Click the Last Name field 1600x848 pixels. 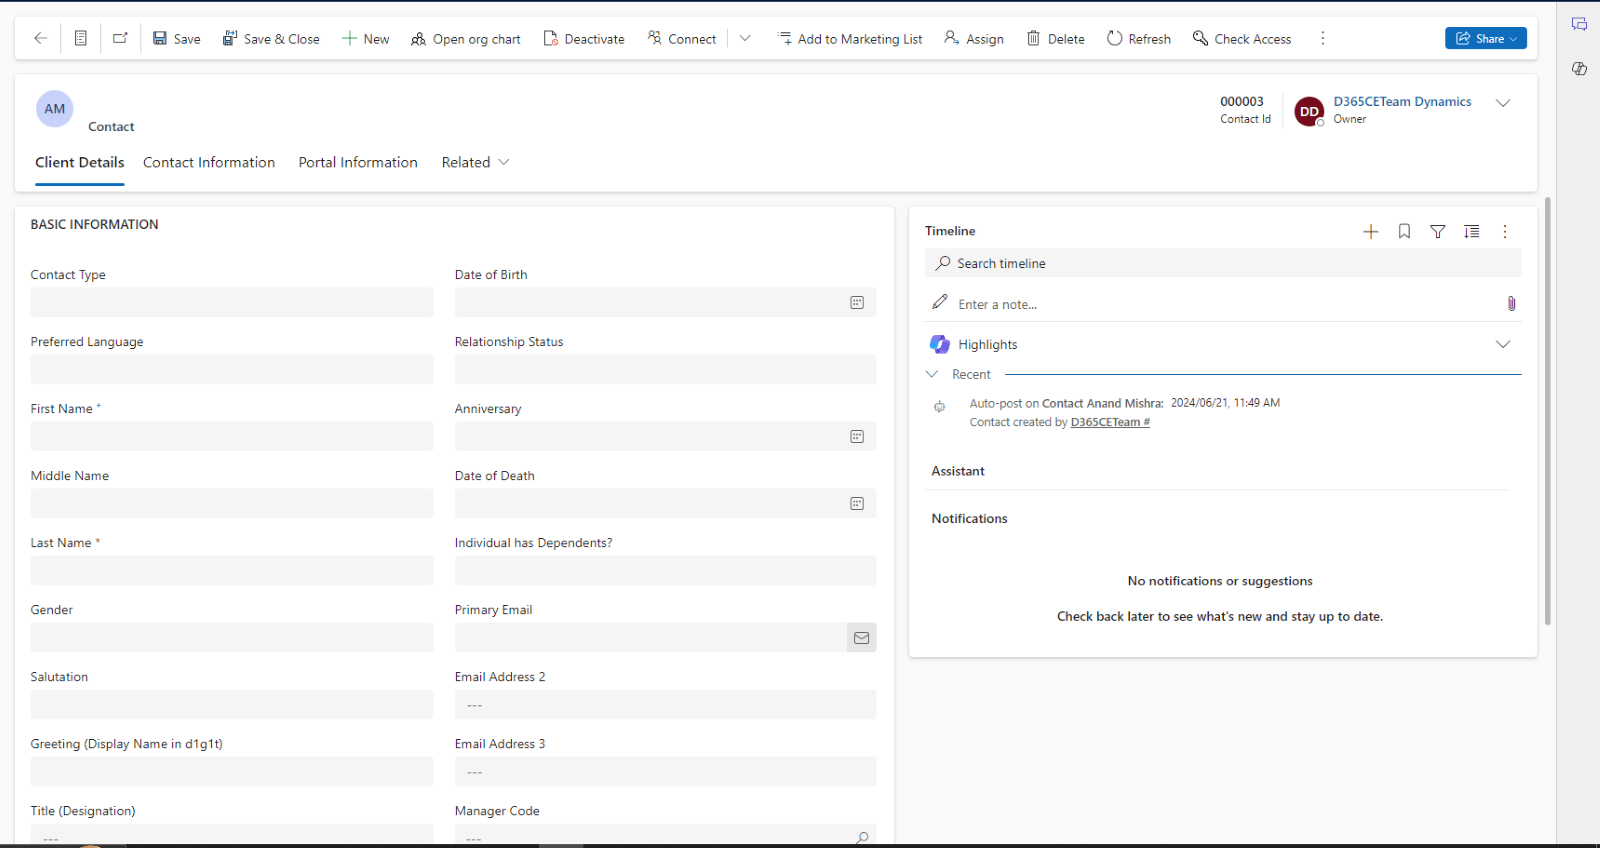pyautogui.click(x=232, y=570)
